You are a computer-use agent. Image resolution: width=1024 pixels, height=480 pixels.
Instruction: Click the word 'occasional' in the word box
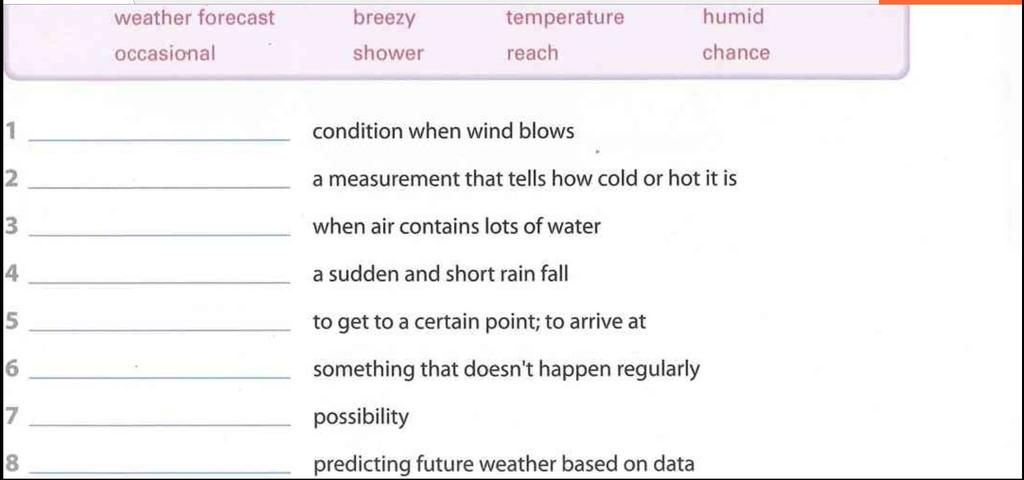165,54
